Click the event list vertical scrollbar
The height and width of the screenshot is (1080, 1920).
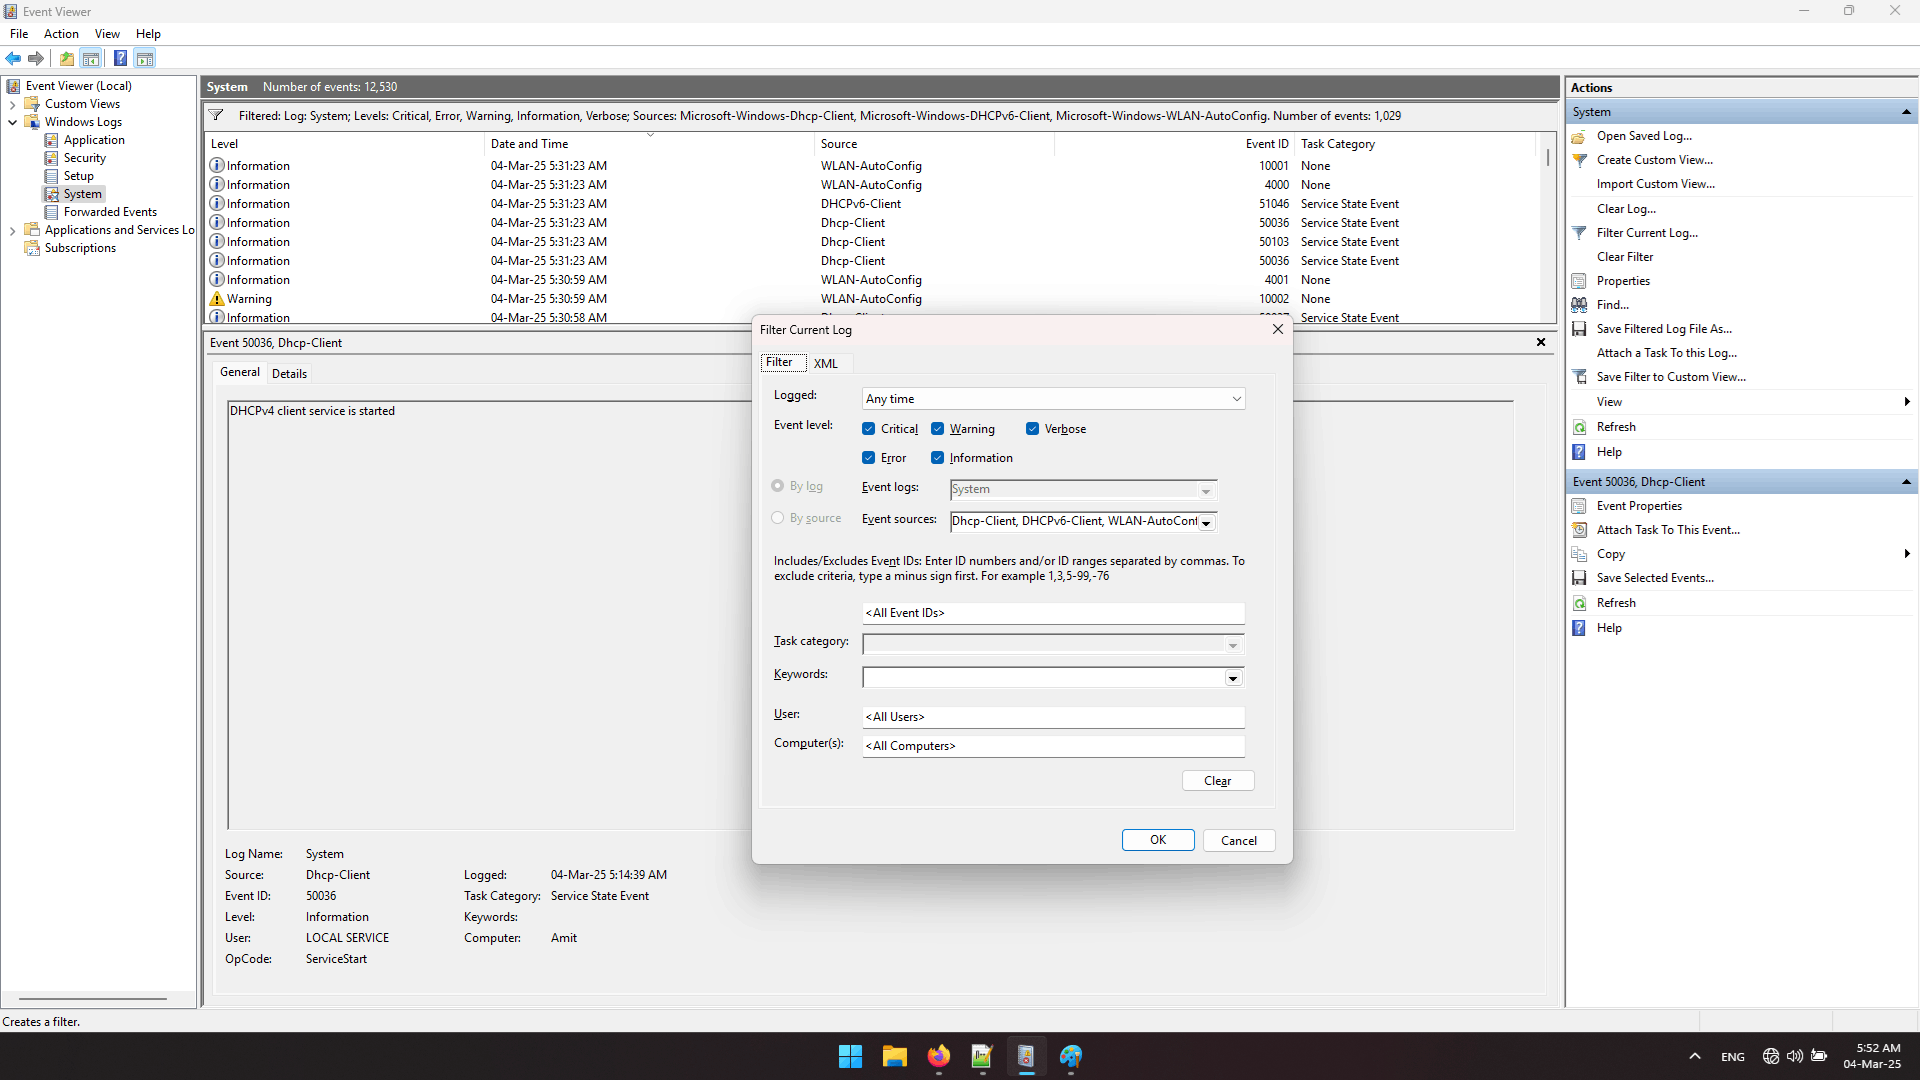coord(1547,159)
